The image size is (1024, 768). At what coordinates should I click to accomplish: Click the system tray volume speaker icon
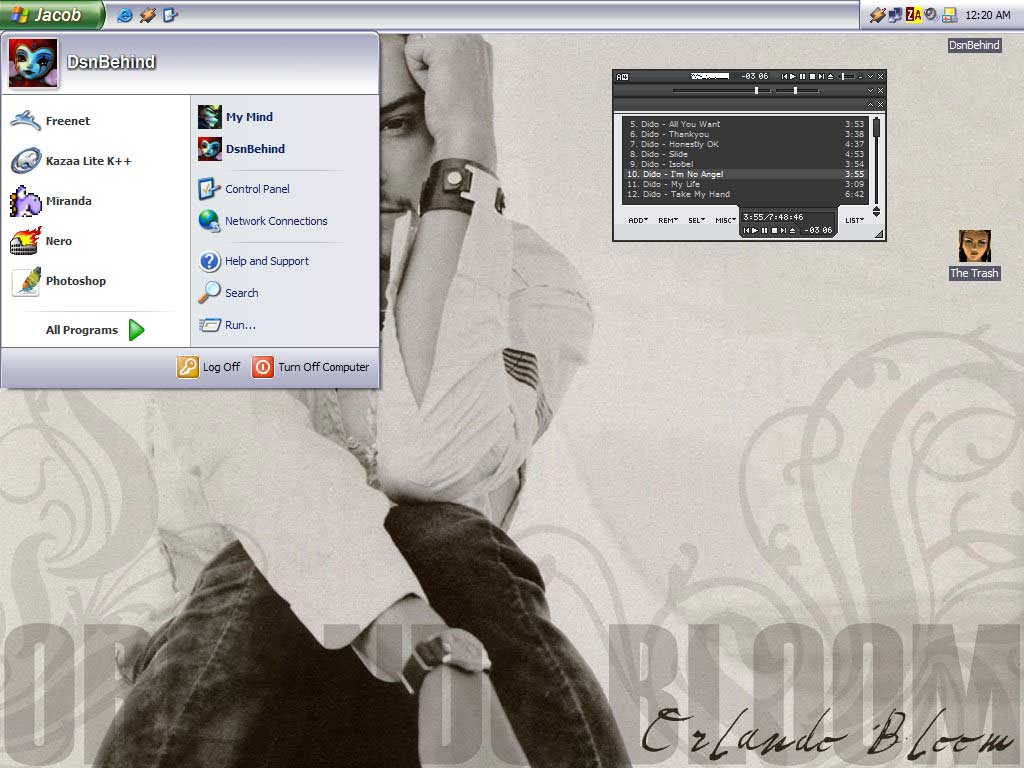pyautogui.click(x=930, y=15)
